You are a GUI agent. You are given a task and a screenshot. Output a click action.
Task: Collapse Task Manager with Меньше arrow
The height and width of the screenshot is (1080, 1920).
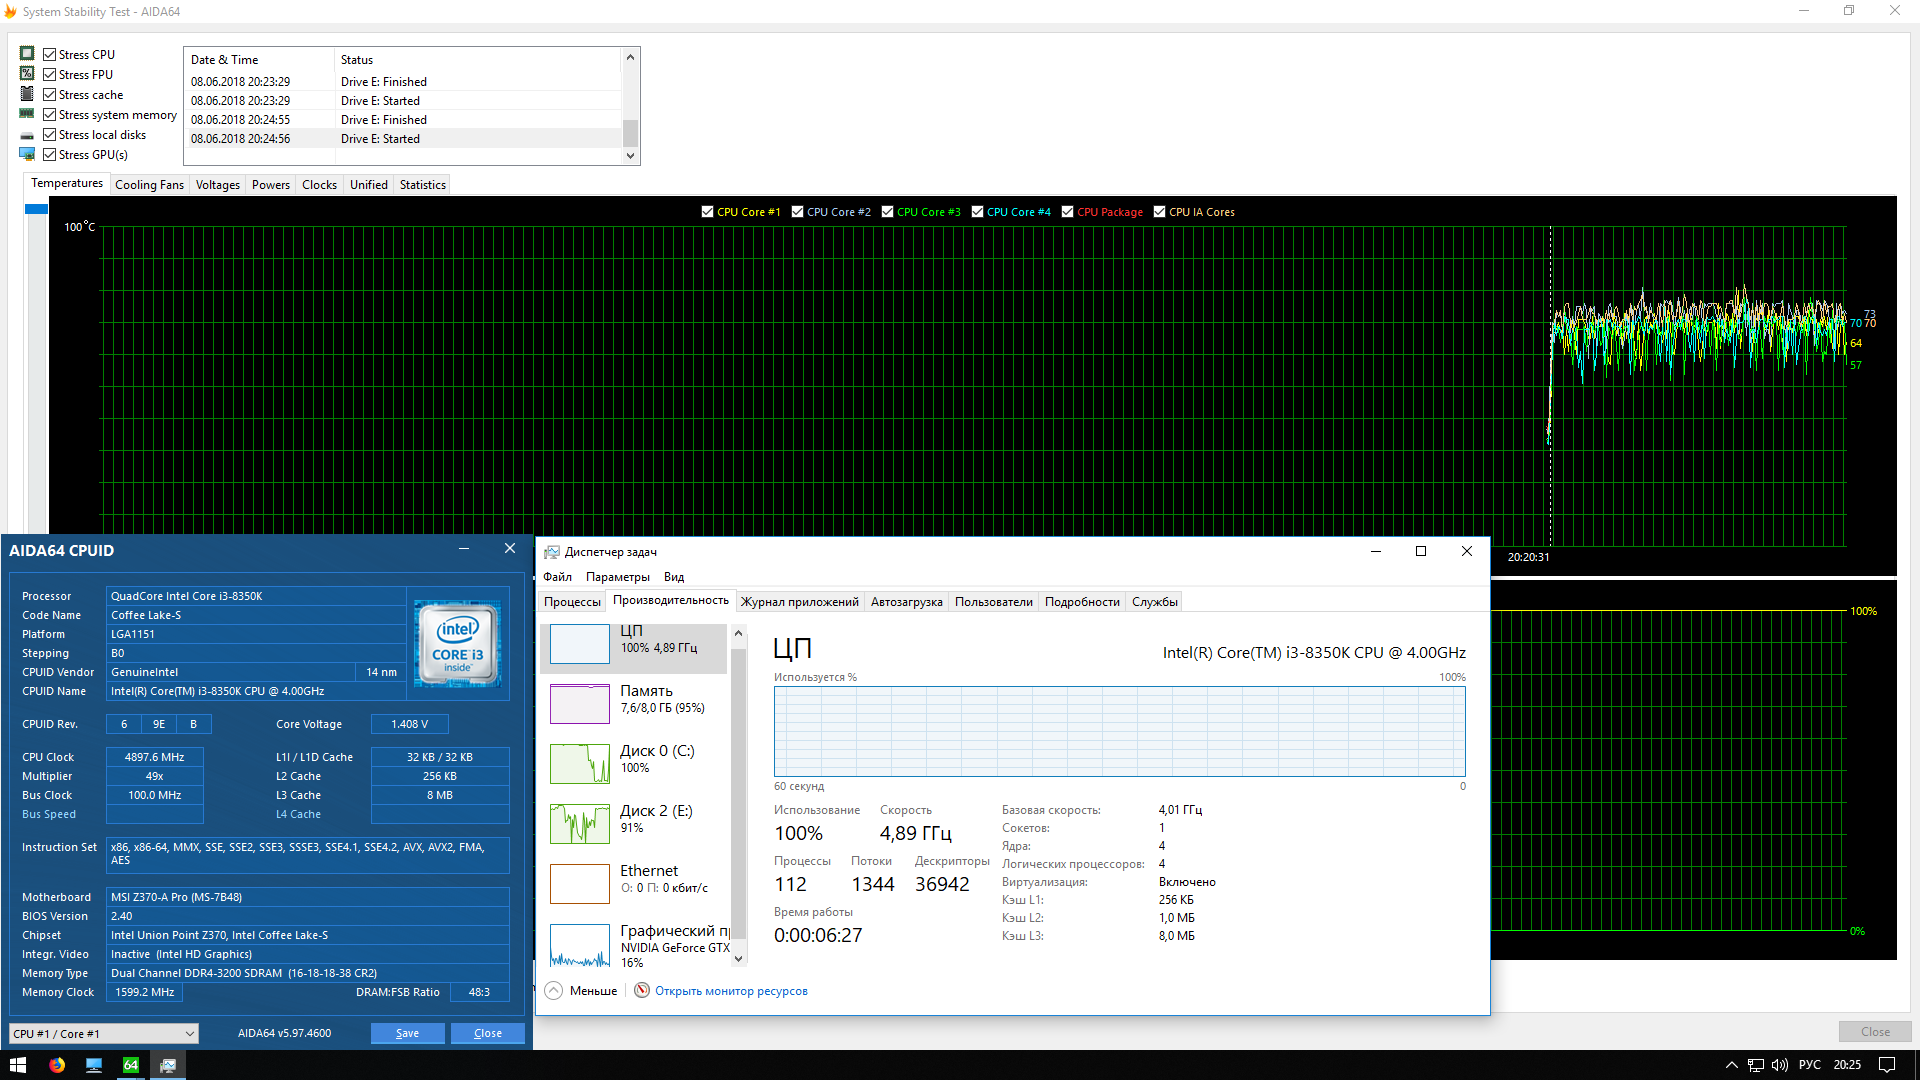coord(554,991)
